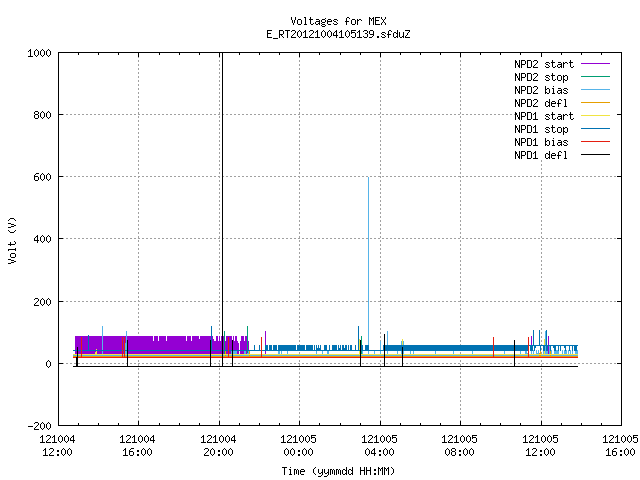Click the 'NPD1 stop' legend label
The image size is (640, 480).
coord(541,129)
